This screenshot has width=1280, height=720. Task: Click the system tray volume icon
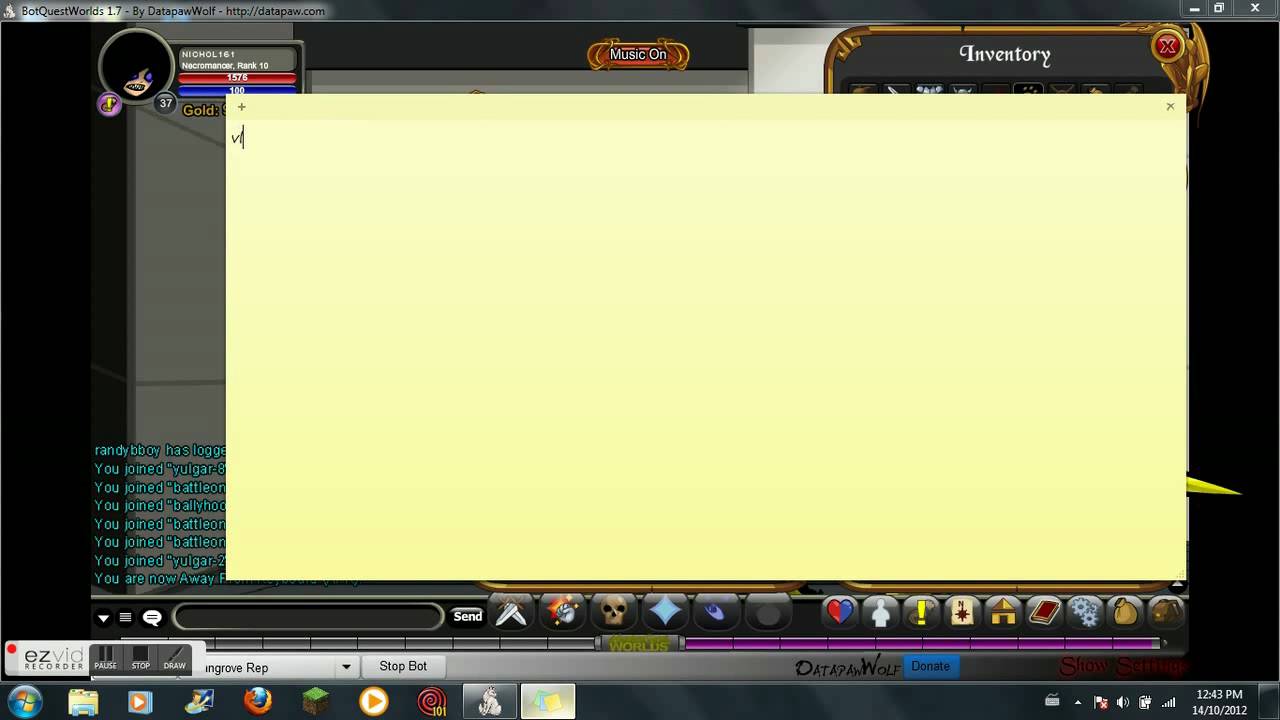1123,702
